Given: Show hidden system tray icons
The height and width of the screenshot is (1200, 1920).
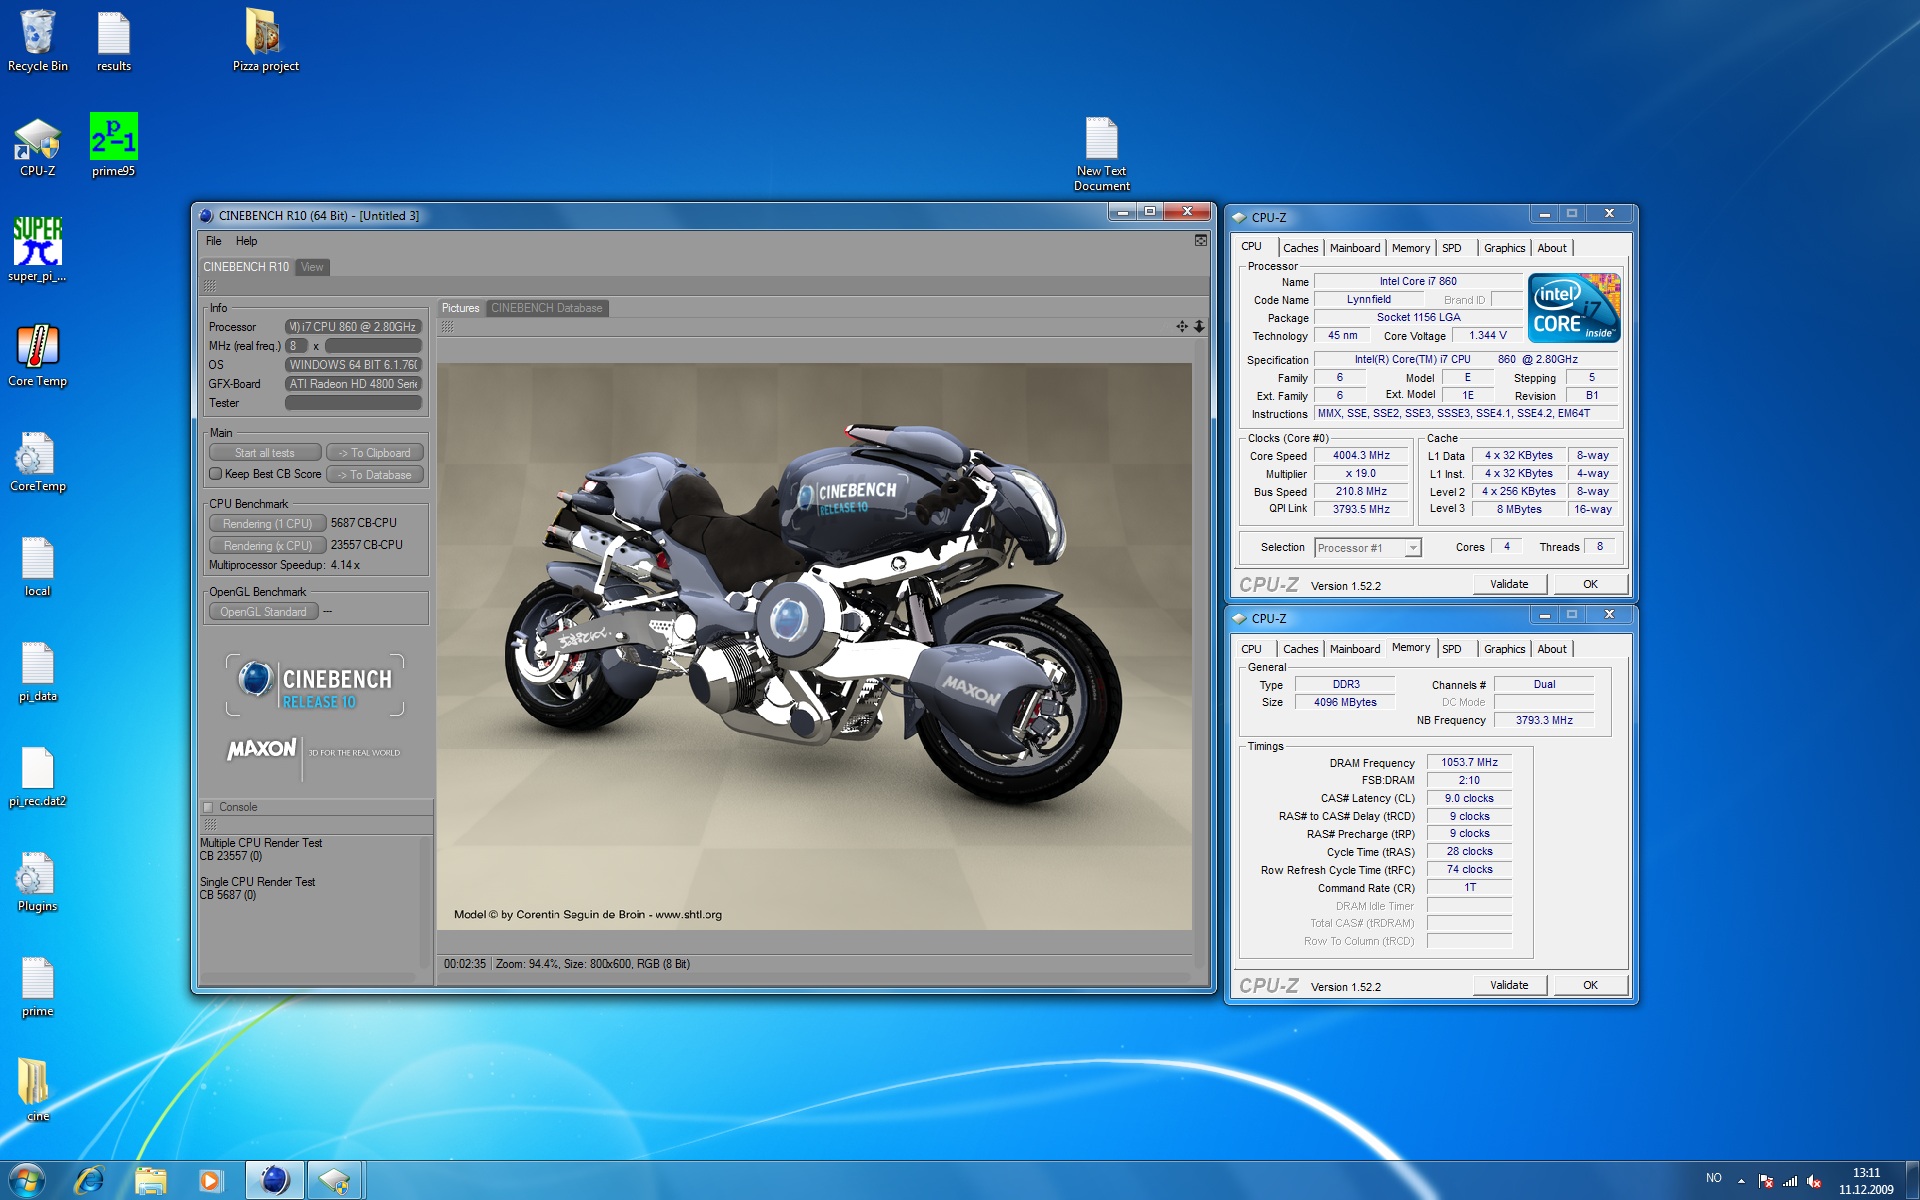Looking at the screenshot, I should tap(1741, 1181).
